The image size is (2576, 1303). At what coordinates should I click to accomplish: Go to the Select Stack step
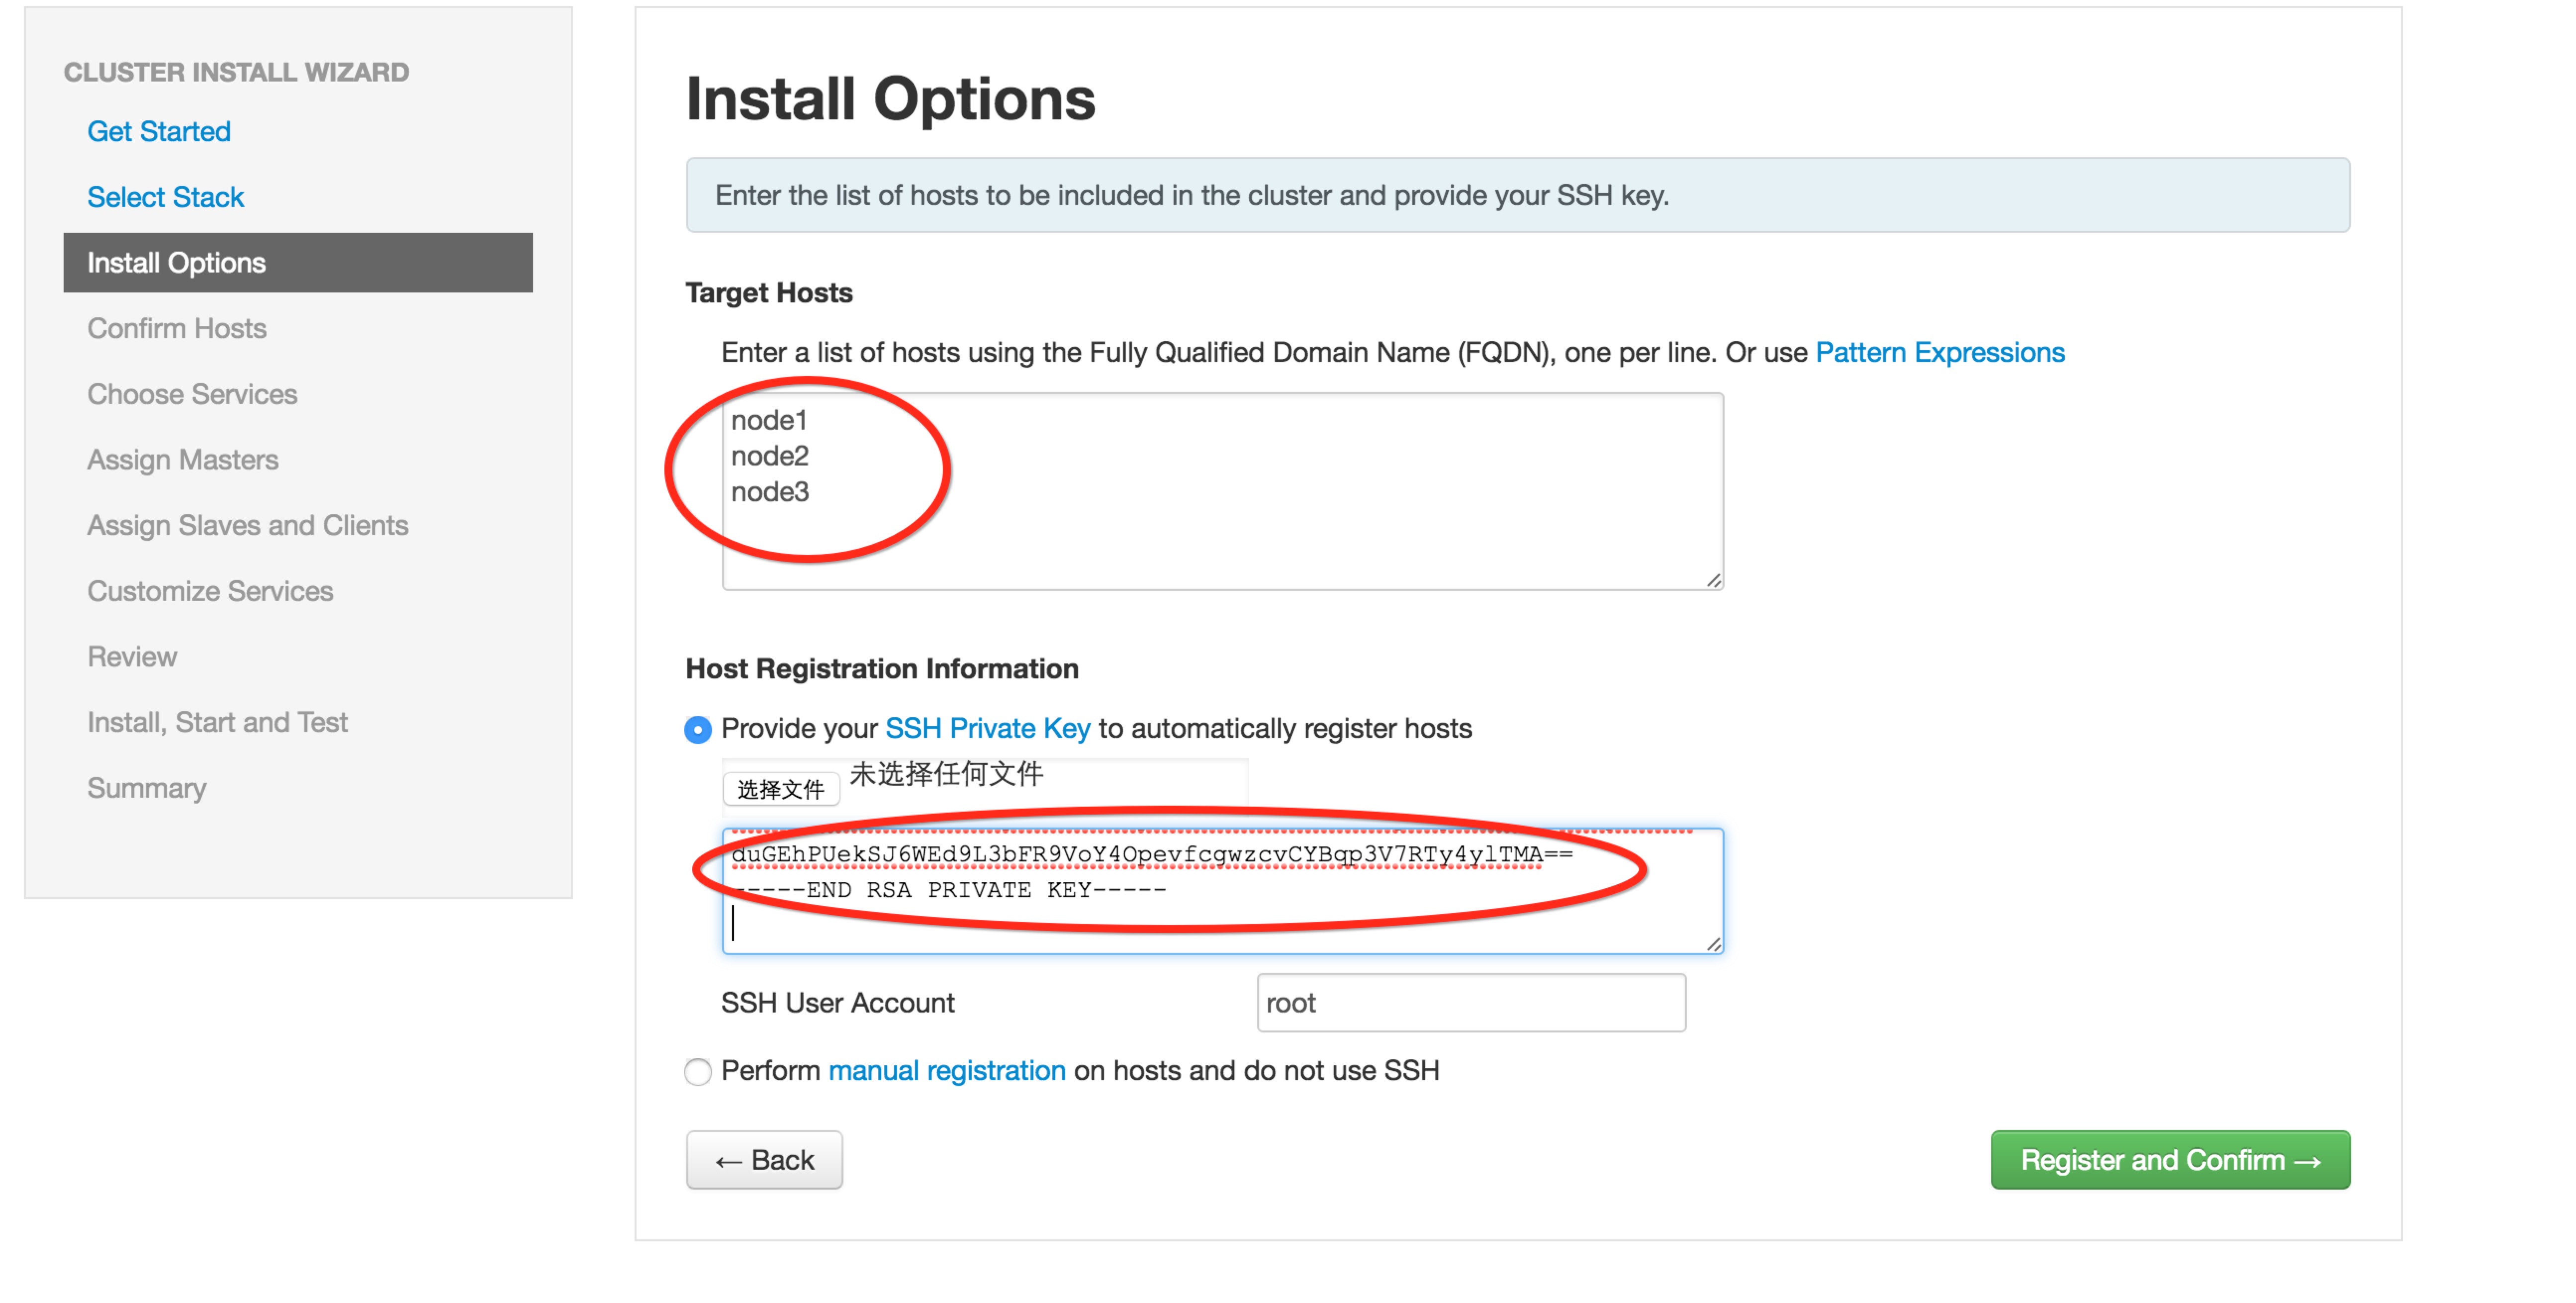(x=165, y=197)
